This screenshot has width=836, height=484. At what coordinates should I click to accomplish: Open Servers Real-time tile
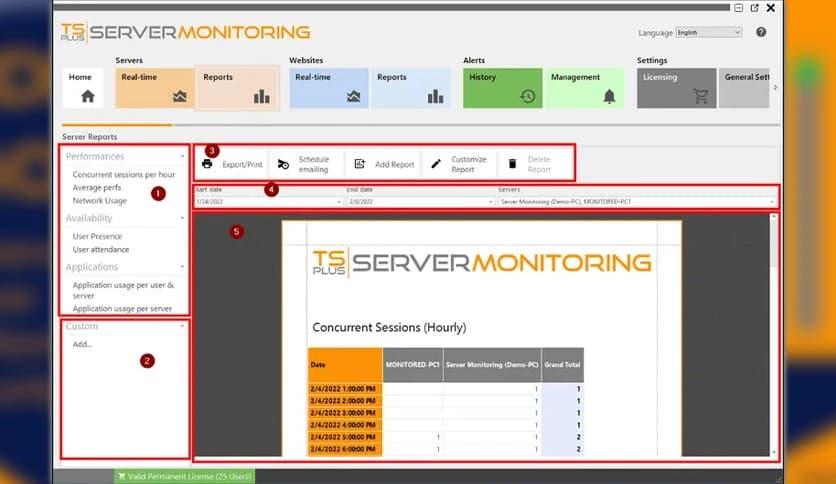[x=155, y=88]
